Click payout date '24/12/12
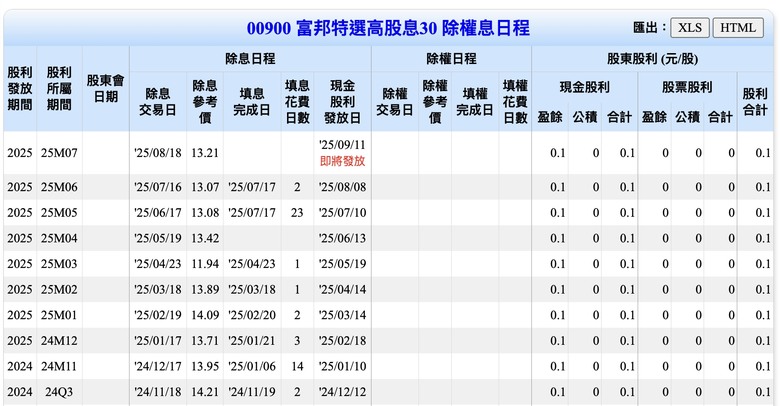 pyautogui.click(x=342, y=392)
